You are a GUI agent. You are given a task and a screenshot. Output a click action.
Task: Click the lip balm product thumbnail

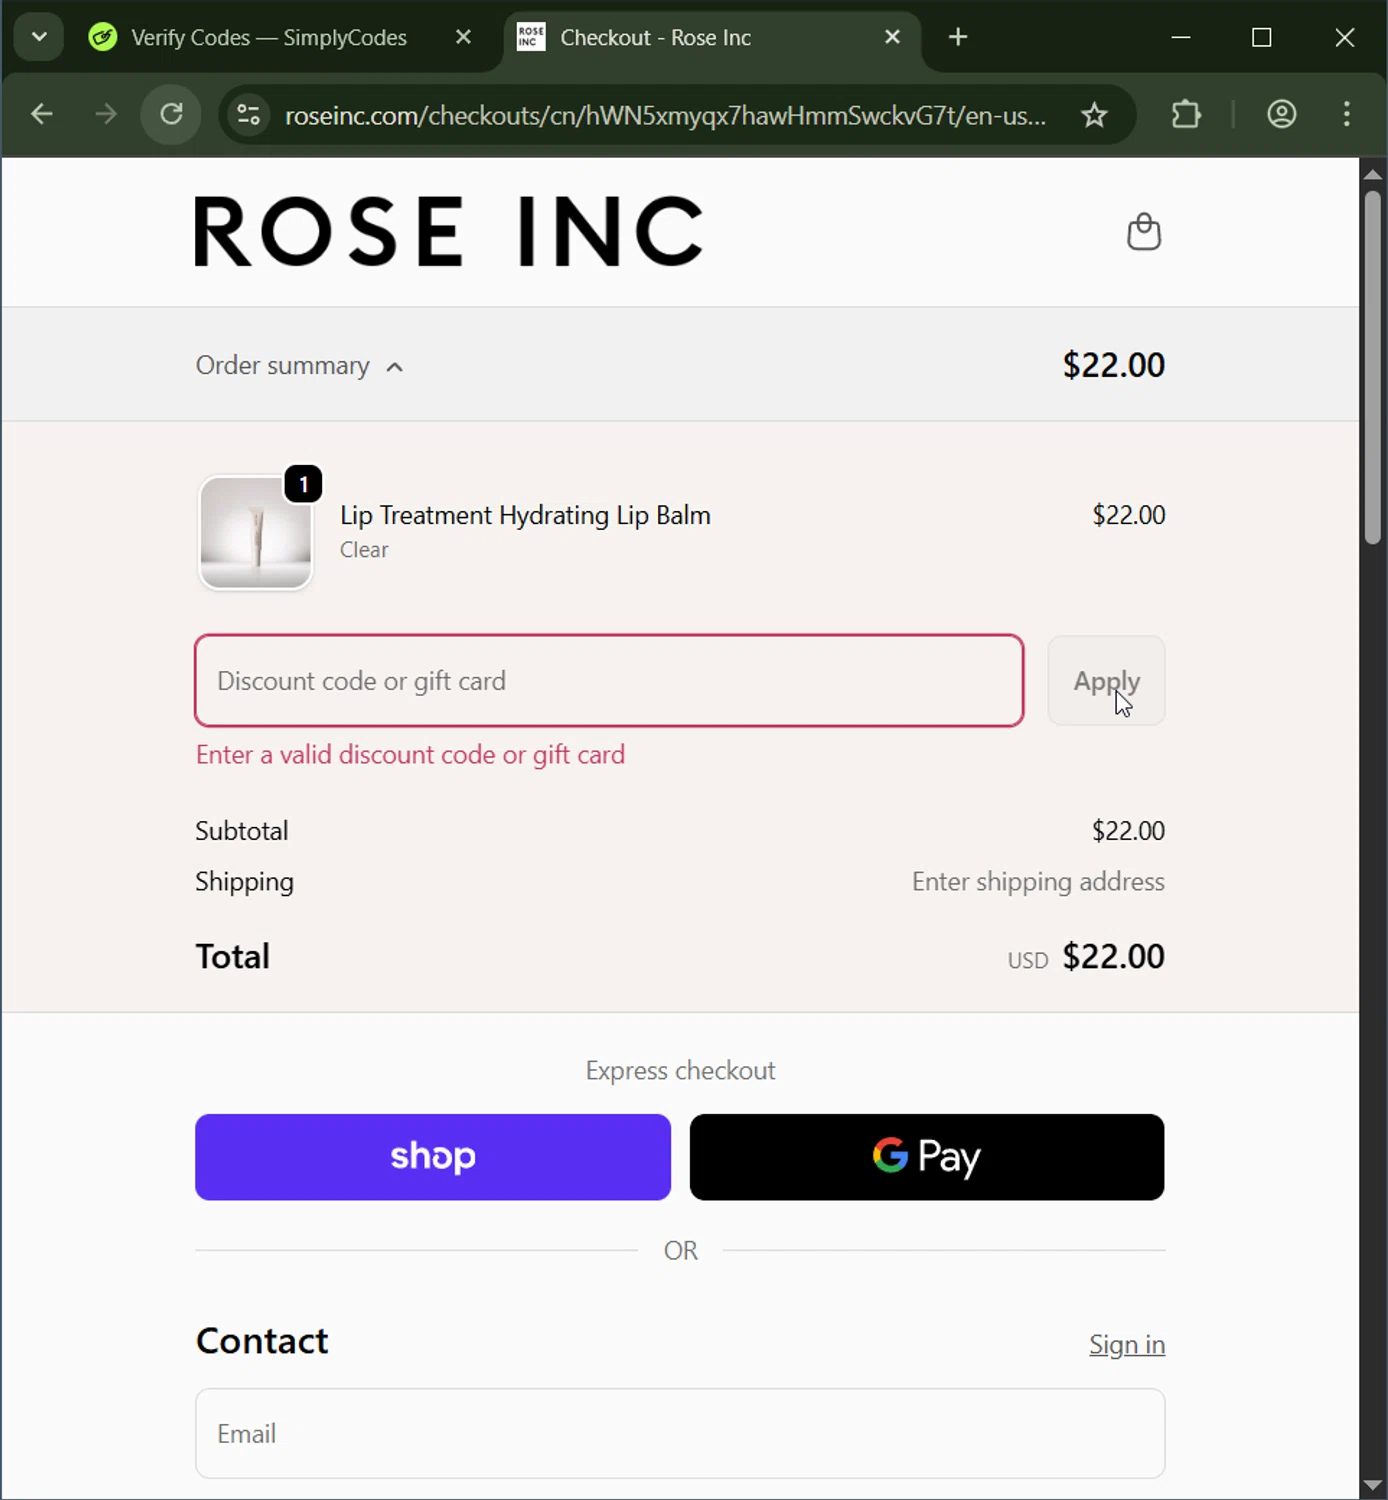click(256, 533)
